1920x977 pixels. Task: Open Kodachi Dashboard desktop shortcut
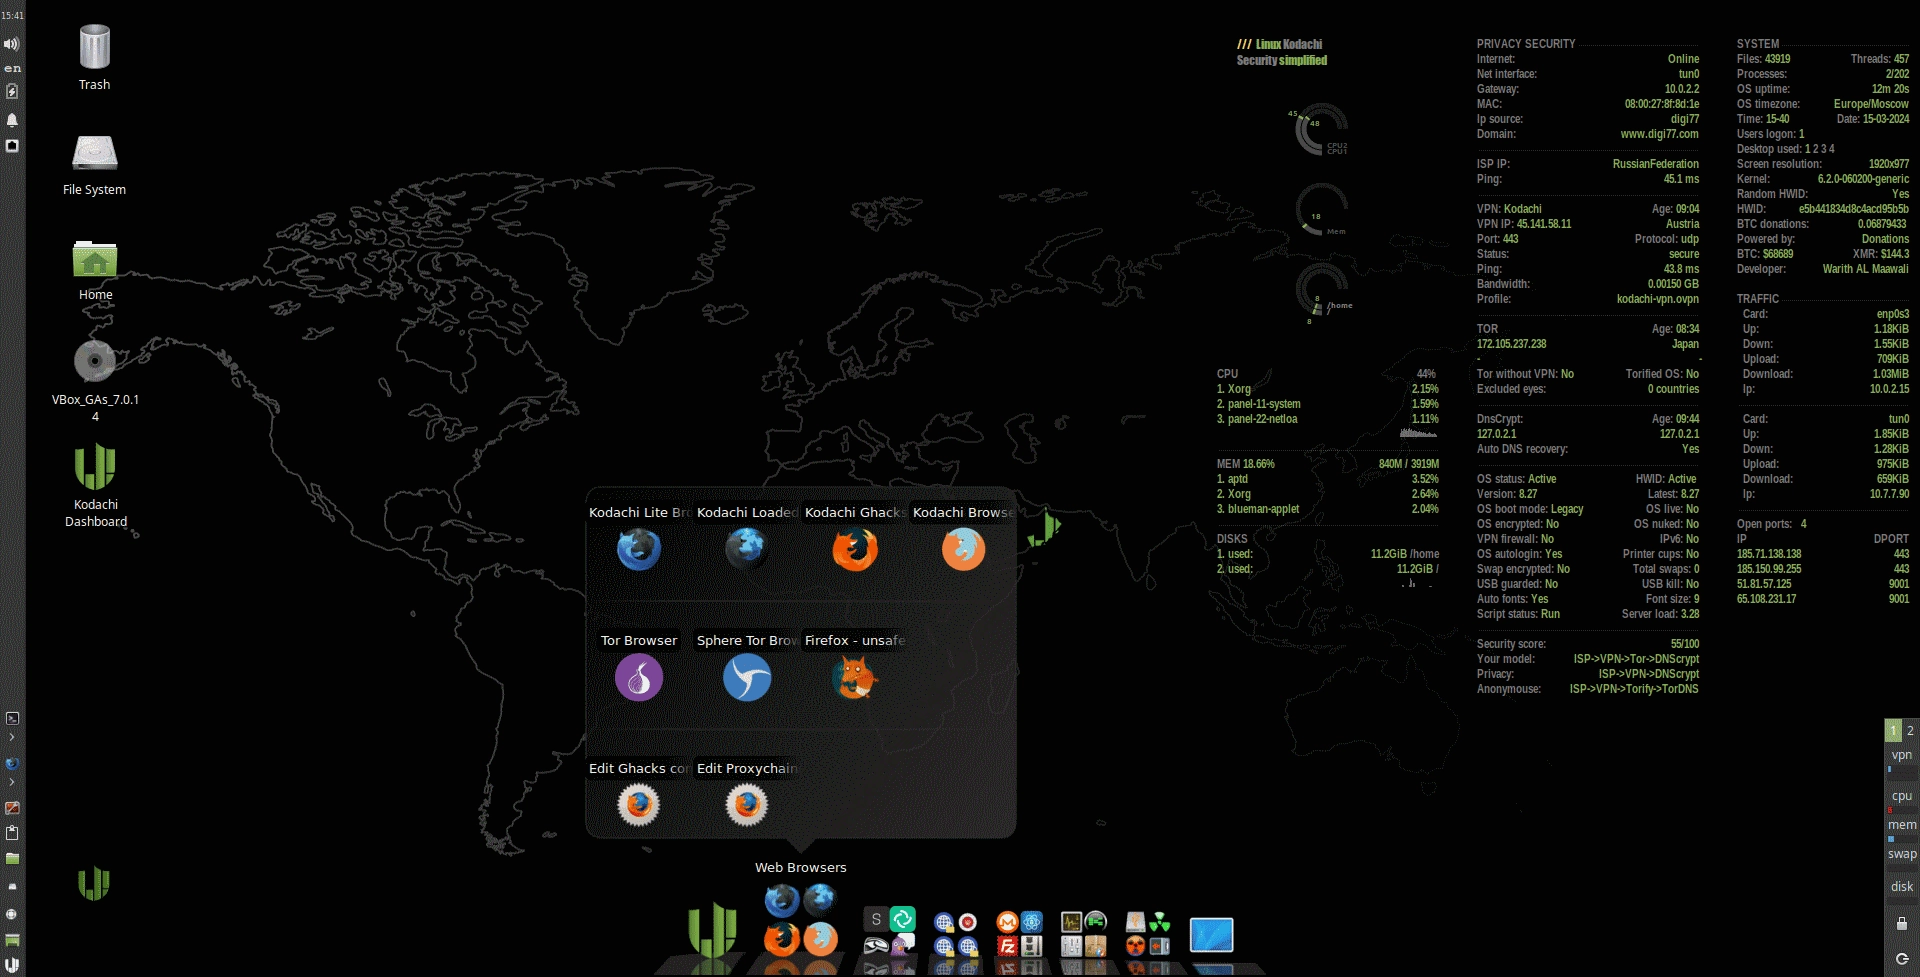[x=95, y=485]
